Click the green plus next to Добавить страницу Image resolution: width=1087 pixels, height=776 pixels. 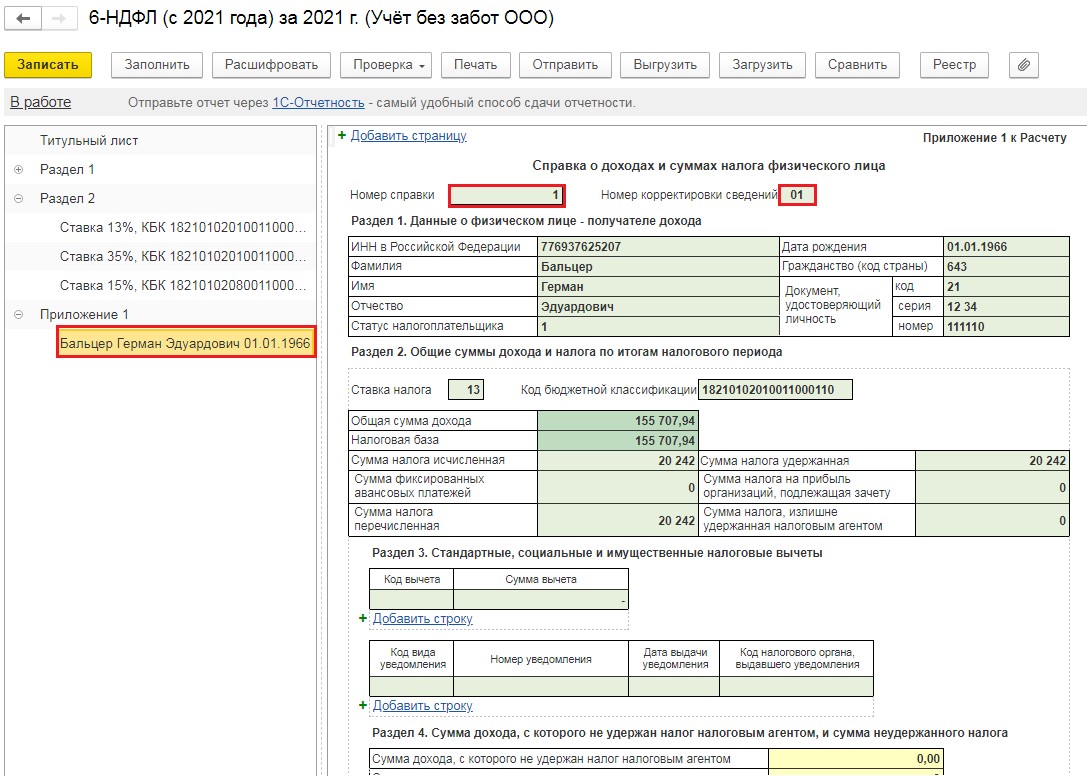point(342,135)
